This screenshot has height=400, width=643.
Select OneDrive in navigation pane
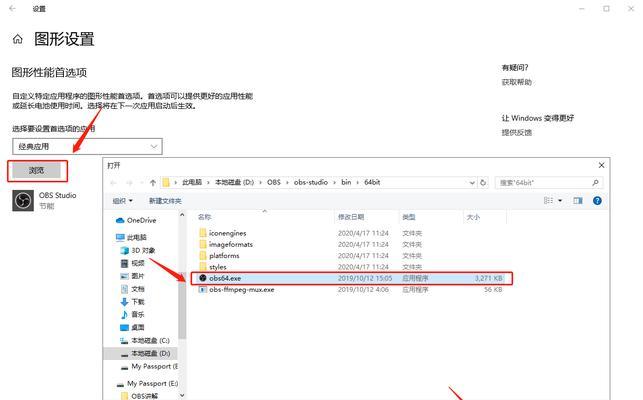pyautogui.click(x=136, y=220)
